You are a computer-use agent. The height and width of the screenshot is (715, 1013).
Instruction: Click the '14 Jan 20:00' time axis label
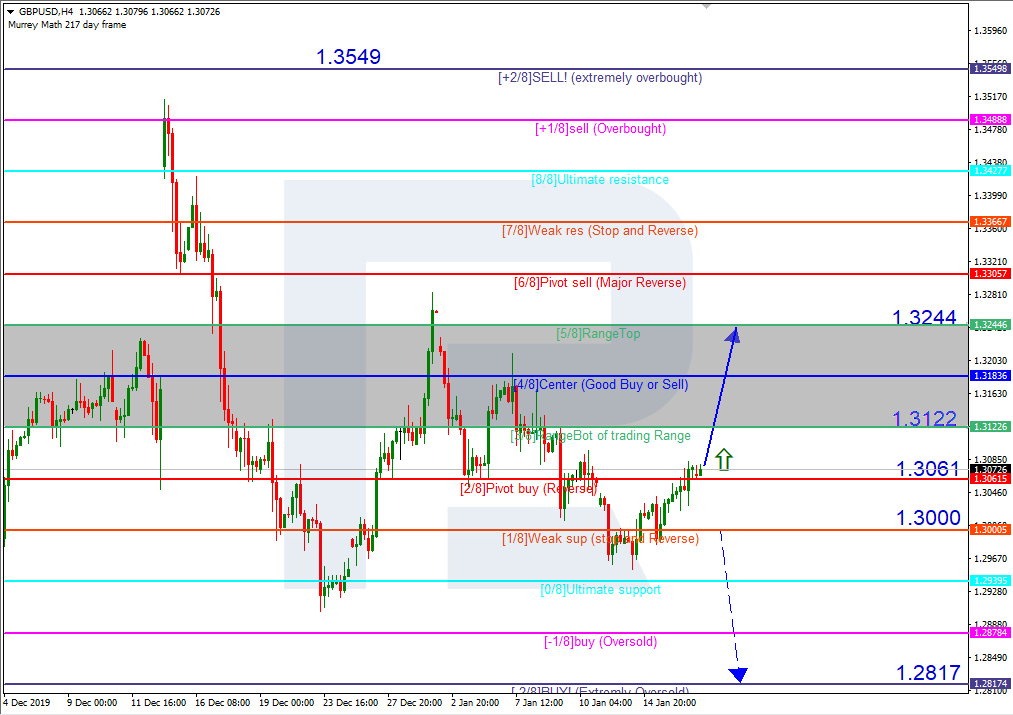click(669, 703)
